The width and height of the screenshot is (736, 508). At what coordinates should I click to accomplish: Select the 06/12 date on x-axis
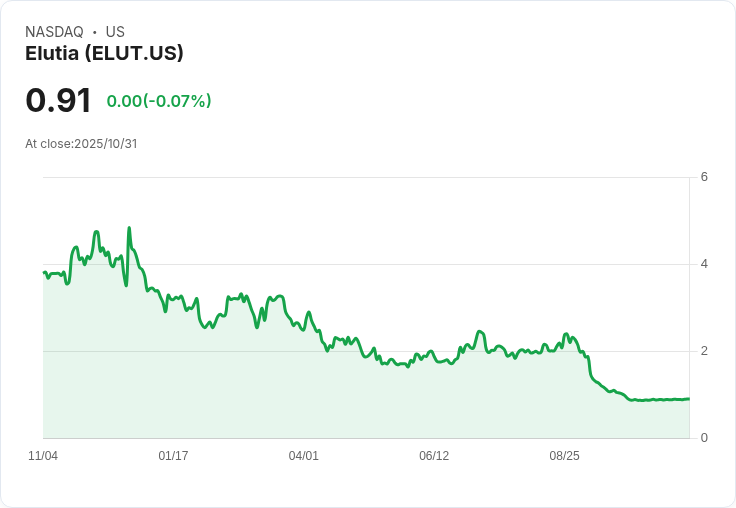pos(434,456)
